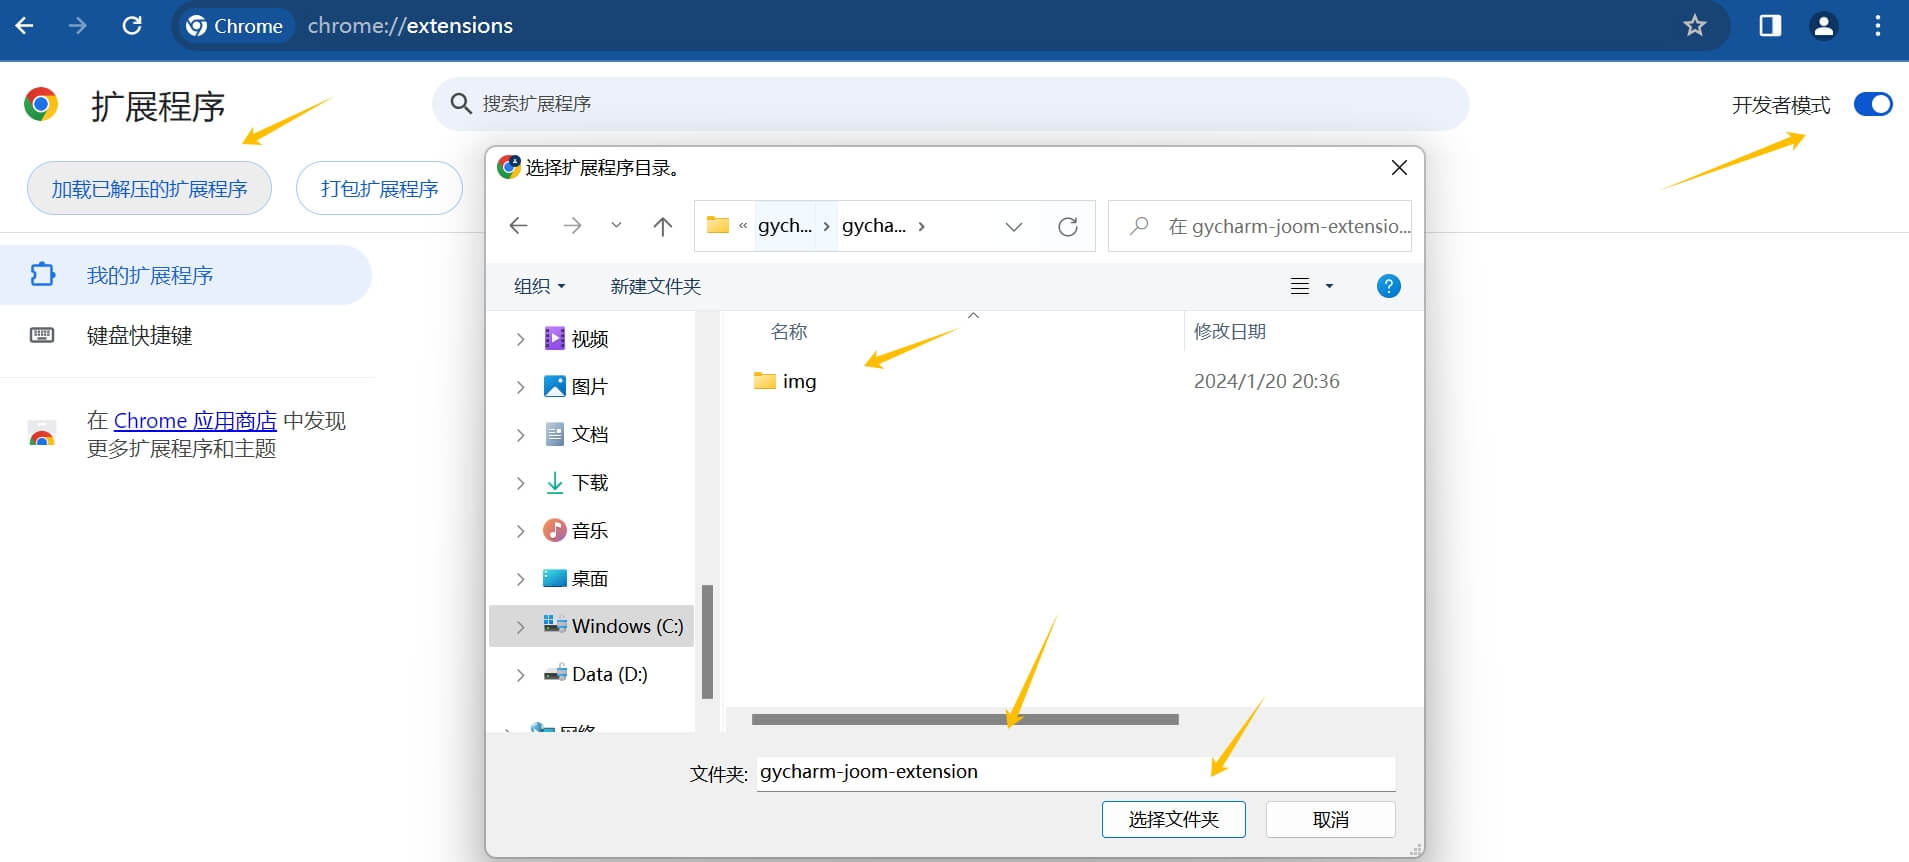Toggle 开发者模式 switch off

1873,104
